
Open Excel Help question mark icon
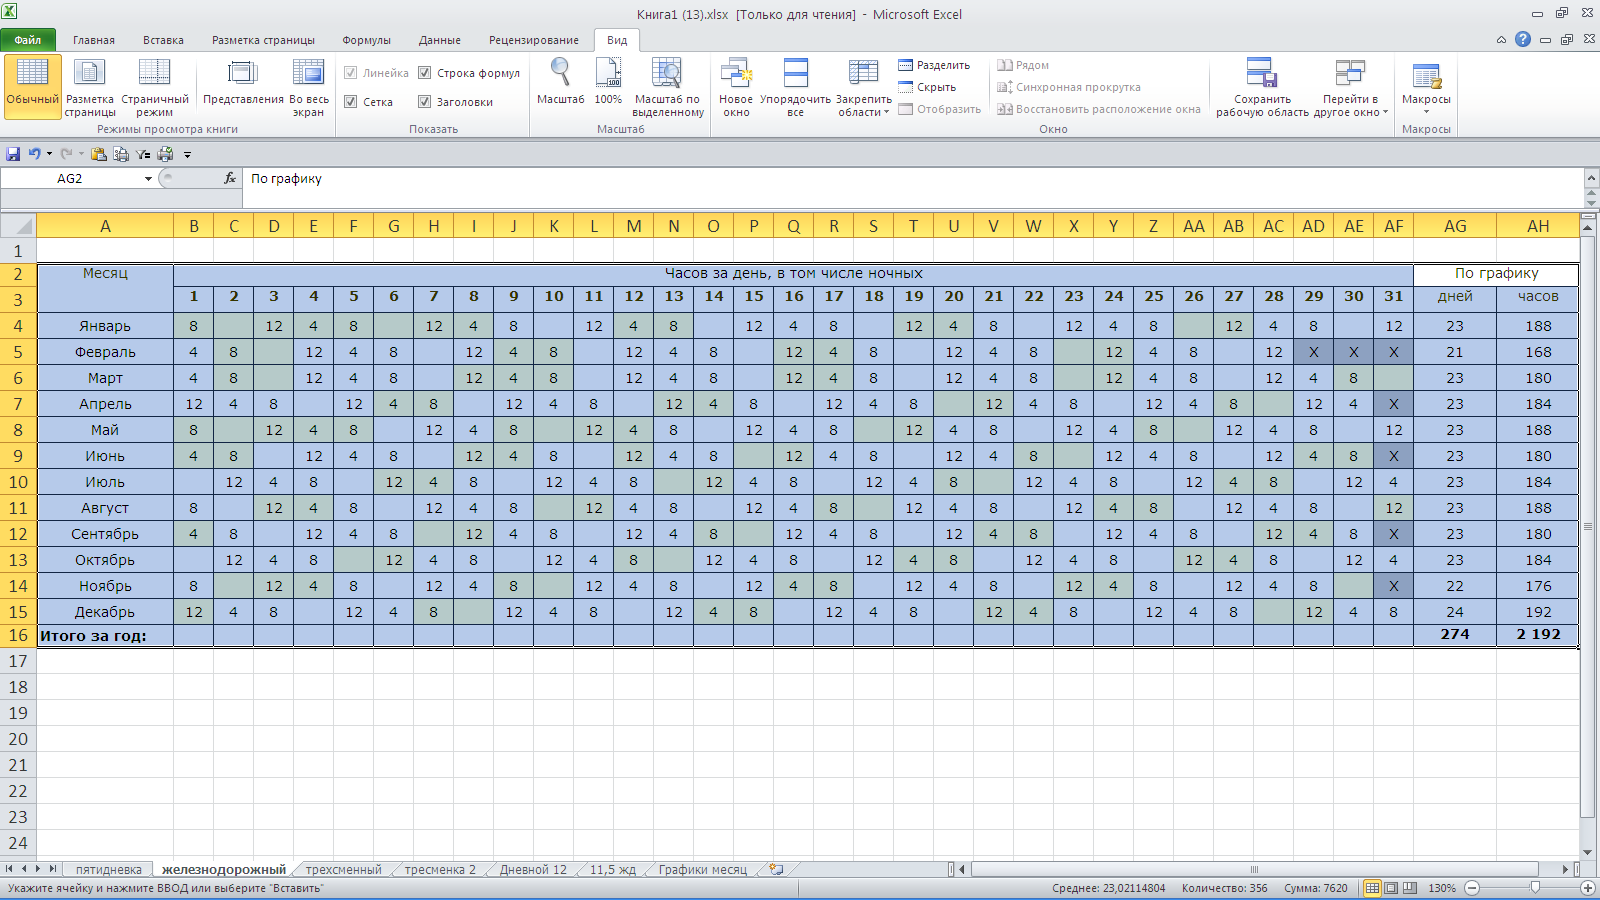1523,40
